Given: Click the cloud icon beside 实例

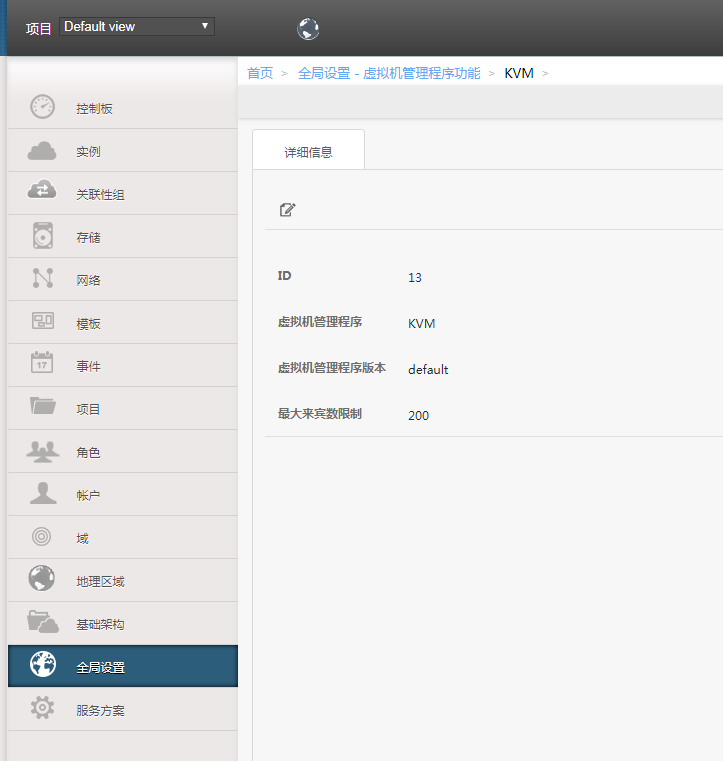Looking at the screenshot, I should click(x=42, y=150).
